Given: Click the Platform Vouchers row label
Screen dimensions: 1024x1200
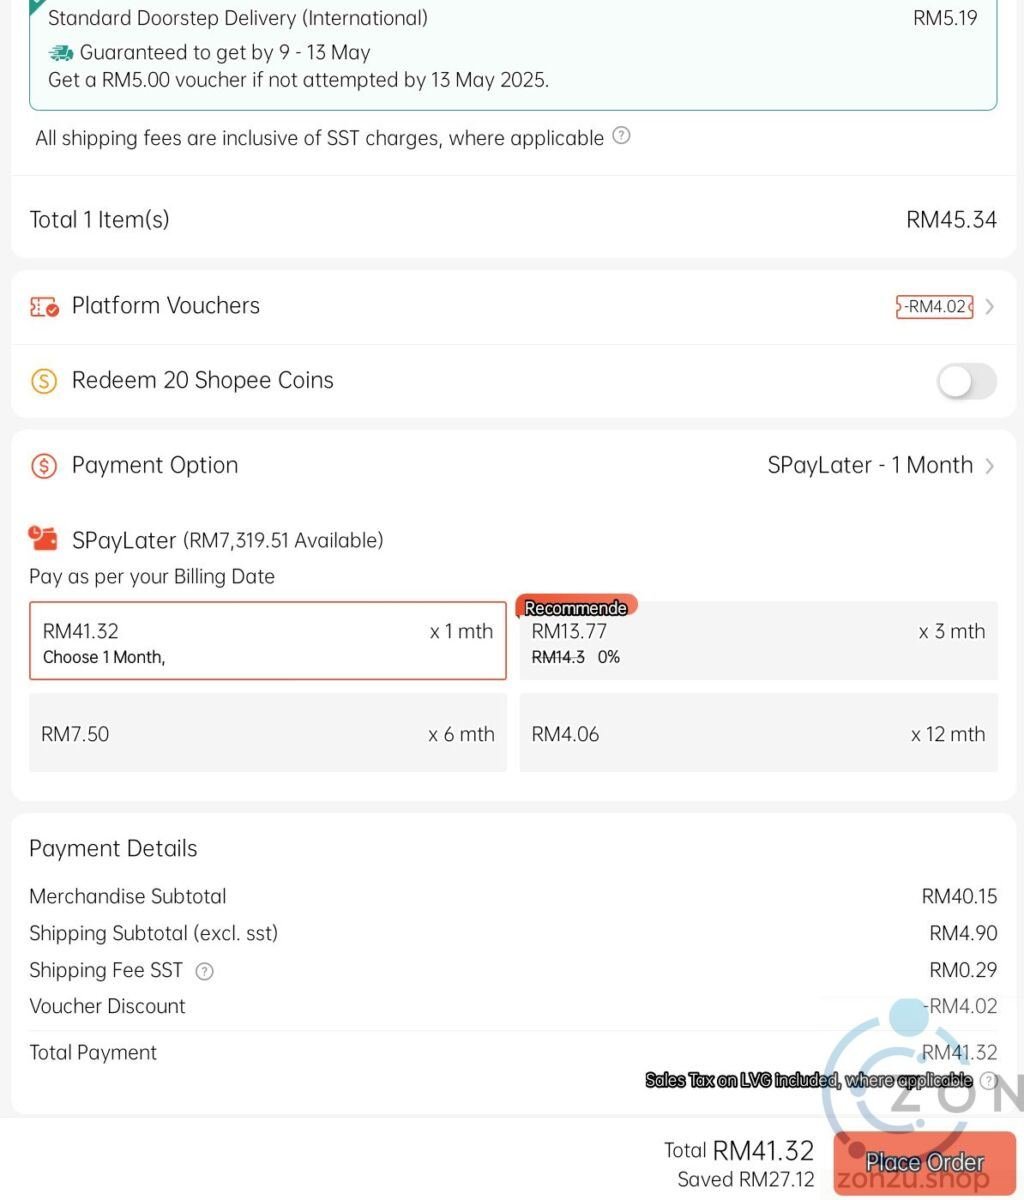Looking at the screenshot, I should 166,306.
